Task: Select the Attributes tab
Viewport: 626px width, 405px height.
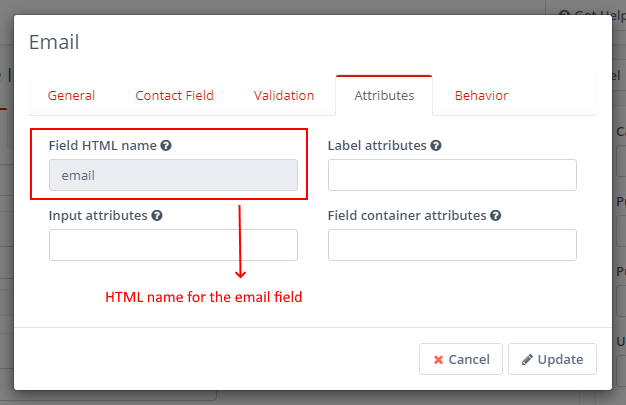Action: click(384, 96)
